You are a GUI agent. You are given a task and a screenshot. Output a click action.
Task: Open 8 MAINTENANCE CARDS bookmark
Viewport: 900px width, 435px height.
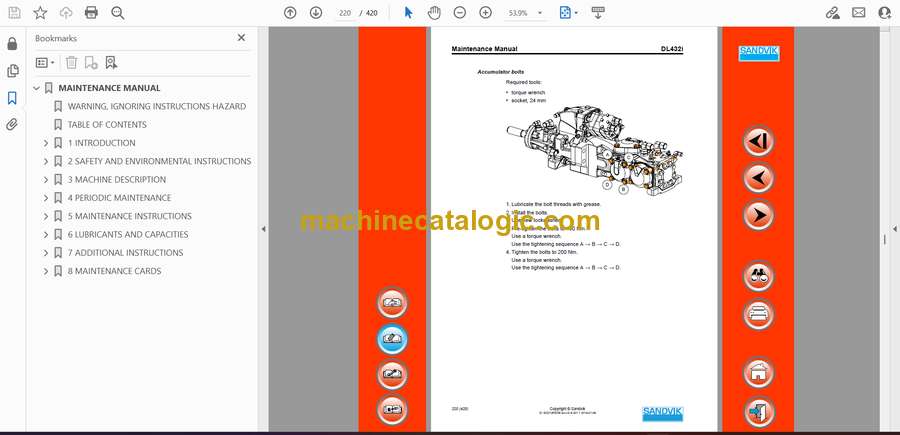[x=114, y=271]
